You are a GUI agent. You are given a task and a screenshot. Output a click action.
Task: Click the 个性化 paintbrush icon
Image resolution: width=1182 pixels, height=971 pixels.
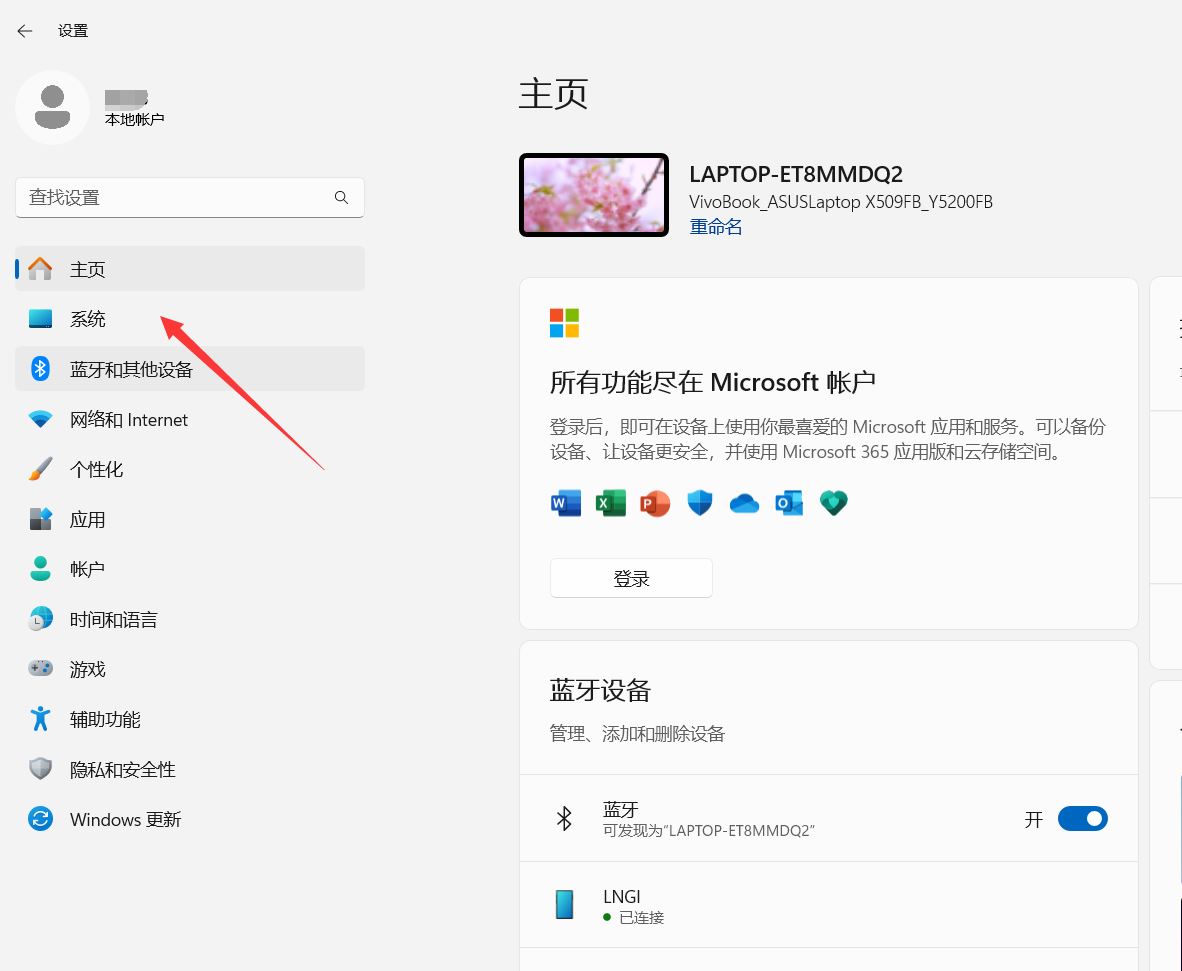click(x=40, y=470)
